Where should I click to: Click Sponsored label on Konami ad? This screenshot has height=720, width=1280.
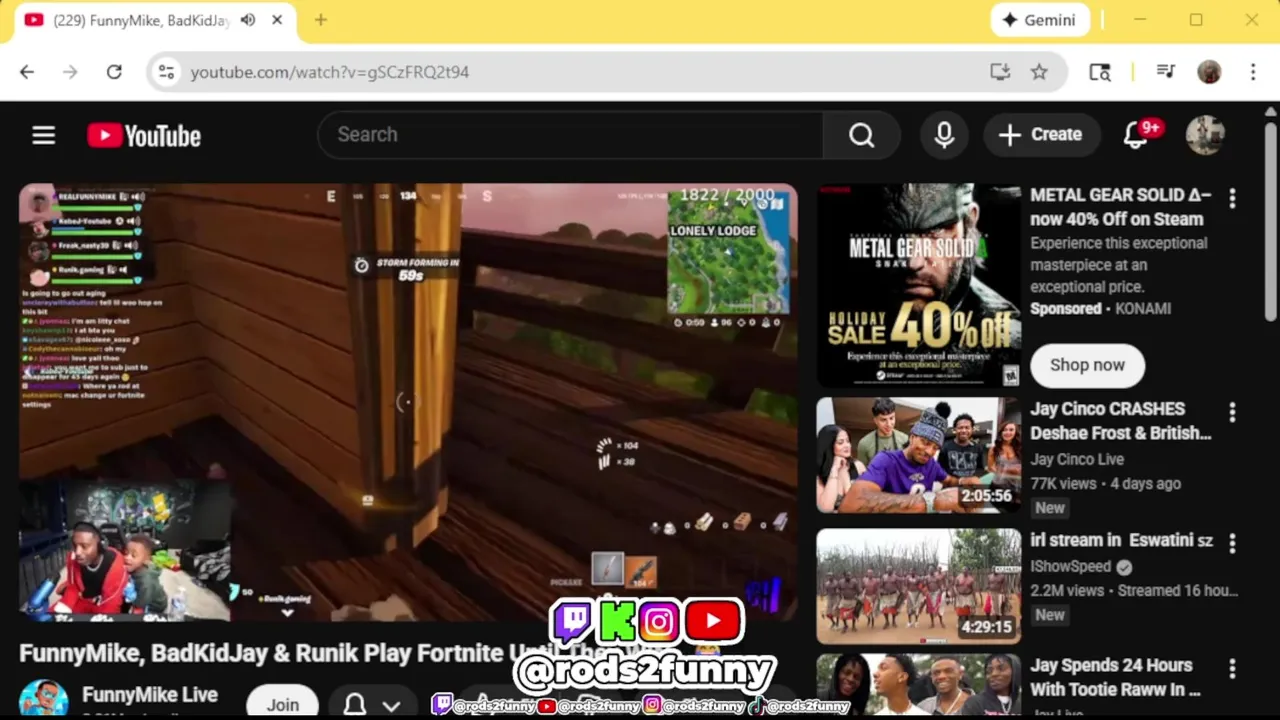point(1066,309)
